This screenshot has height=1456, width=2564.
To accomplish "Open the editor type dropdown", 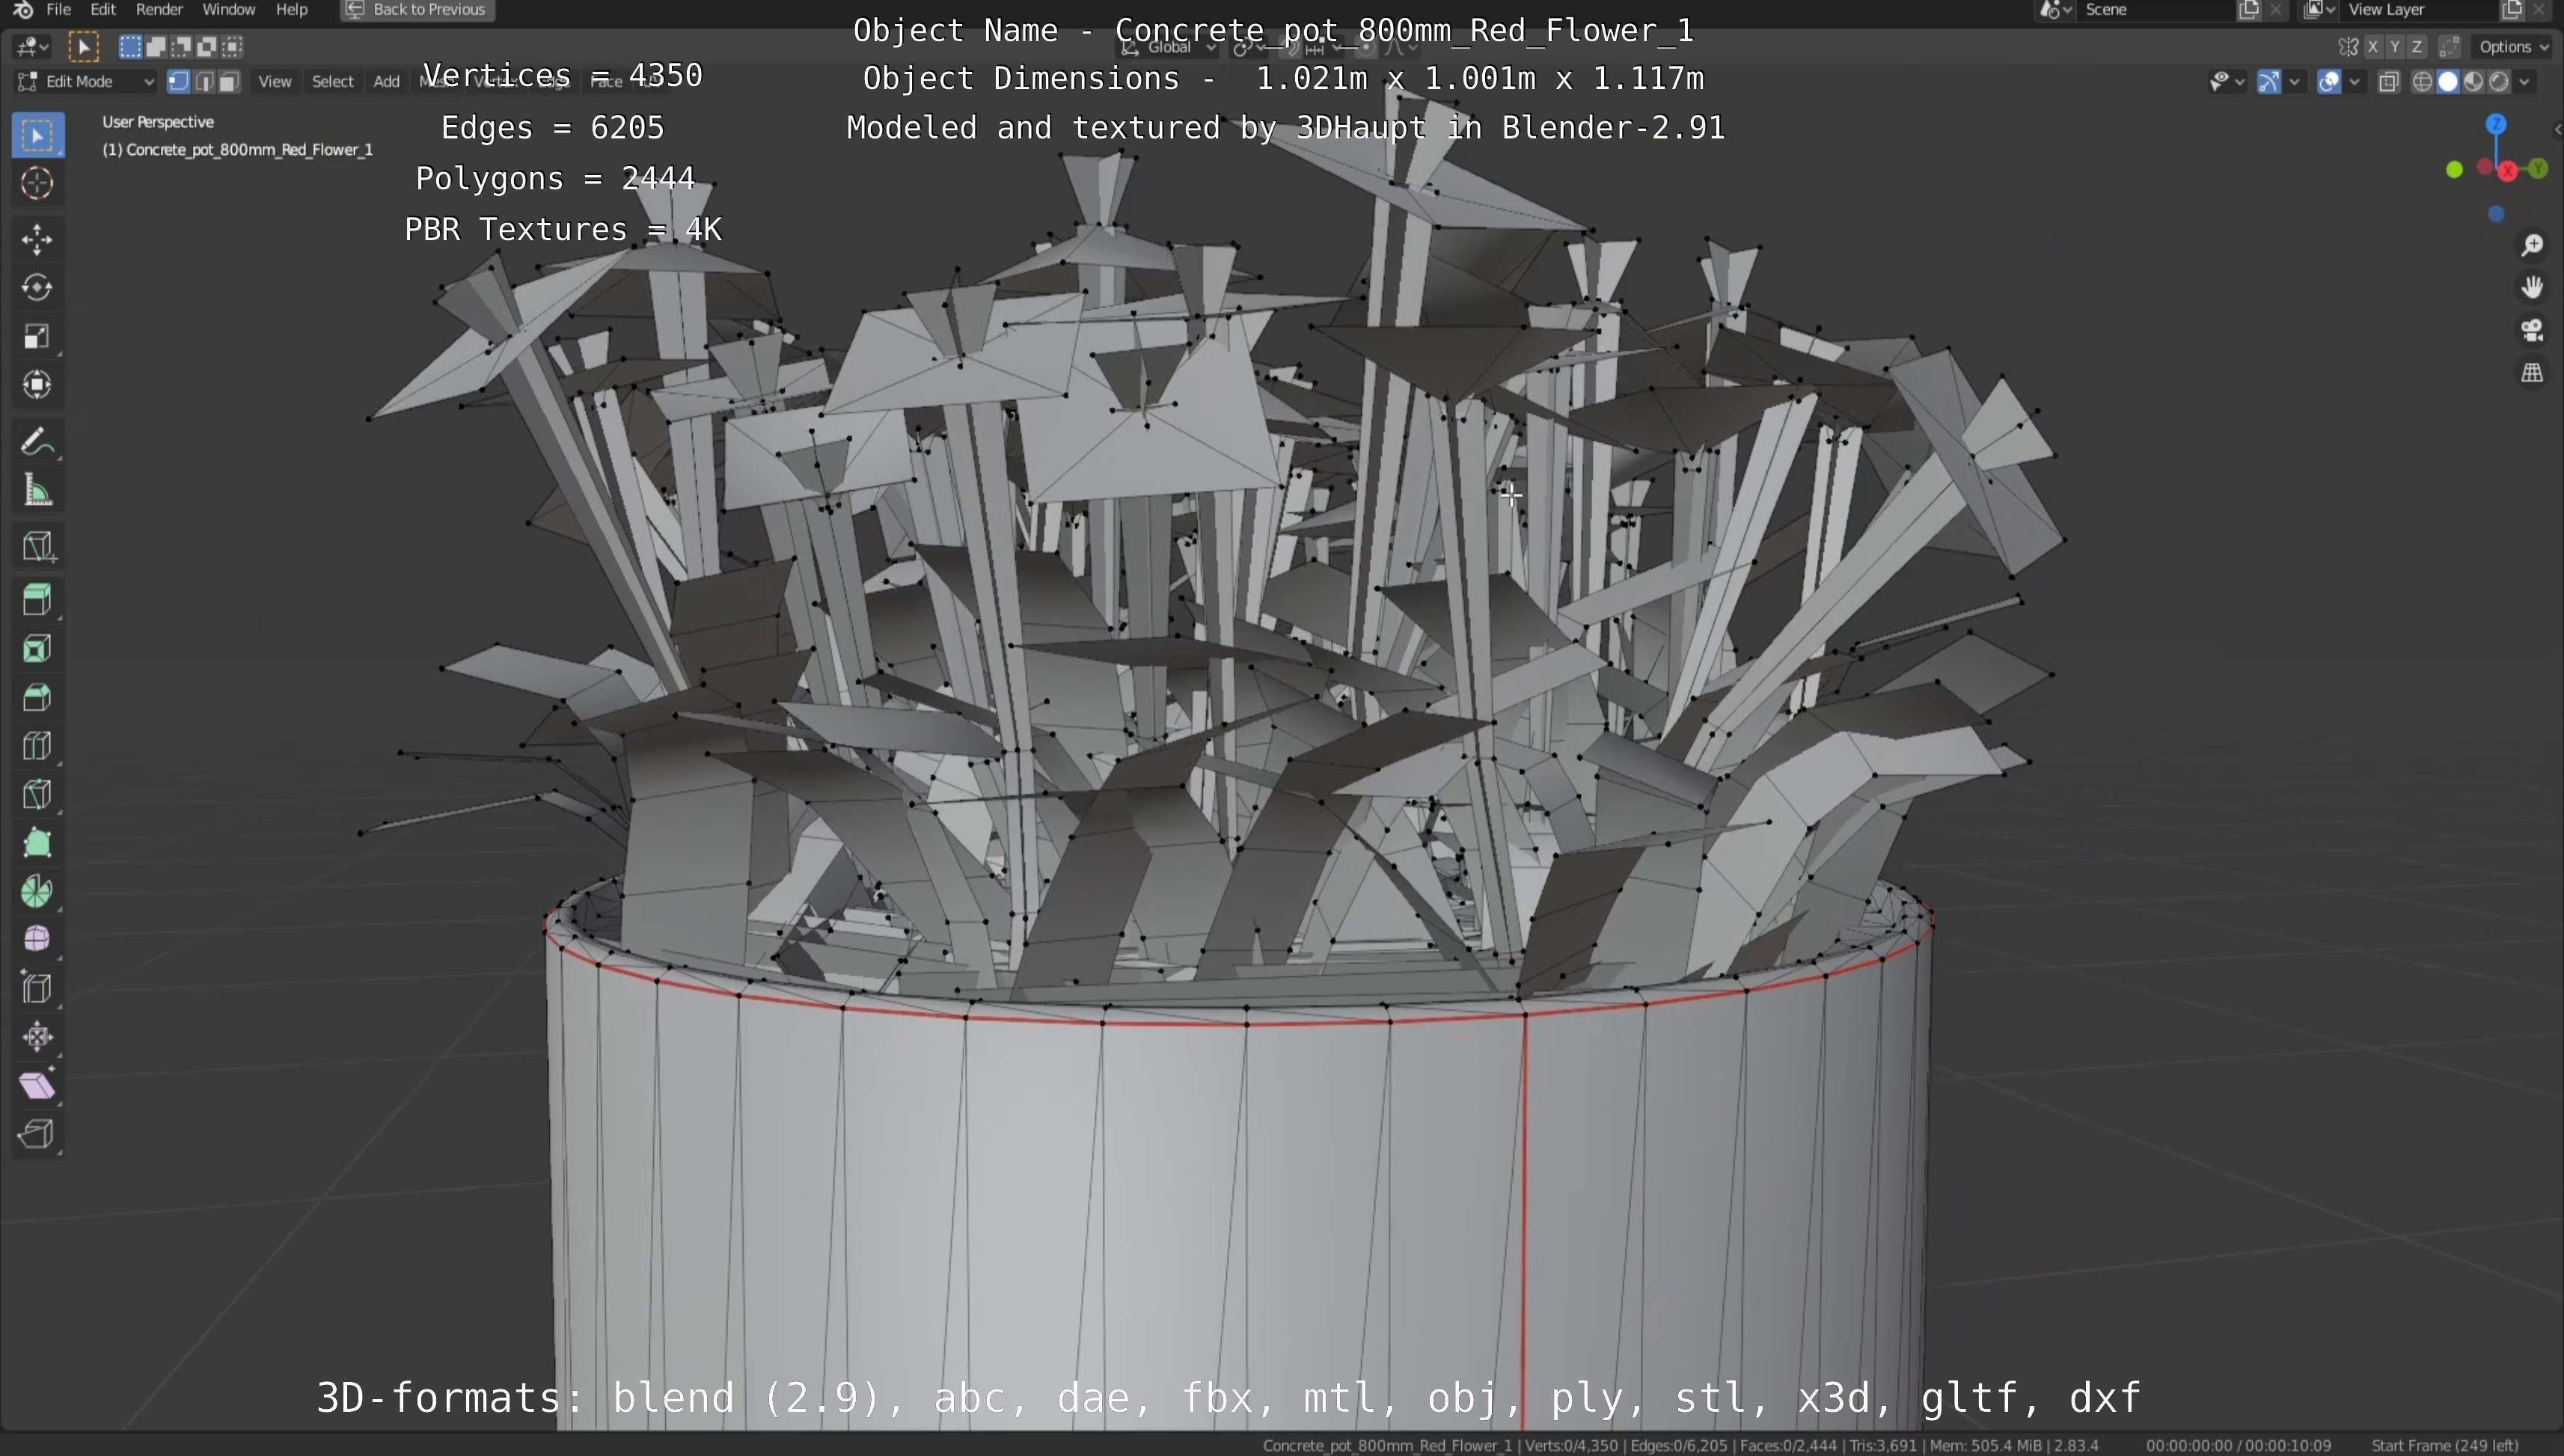I will (x=32, y=46).
